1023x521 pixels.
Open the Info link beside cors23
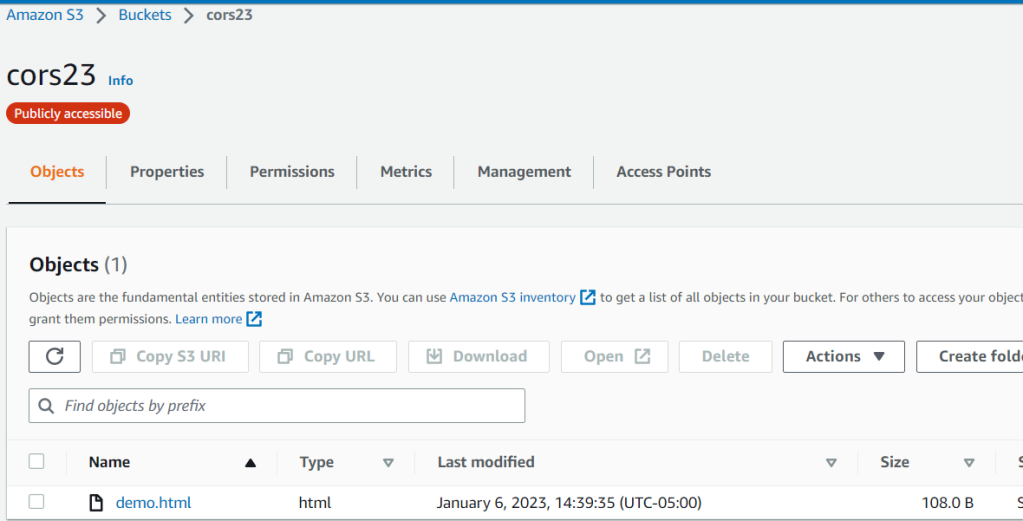[x=121, y=80]
